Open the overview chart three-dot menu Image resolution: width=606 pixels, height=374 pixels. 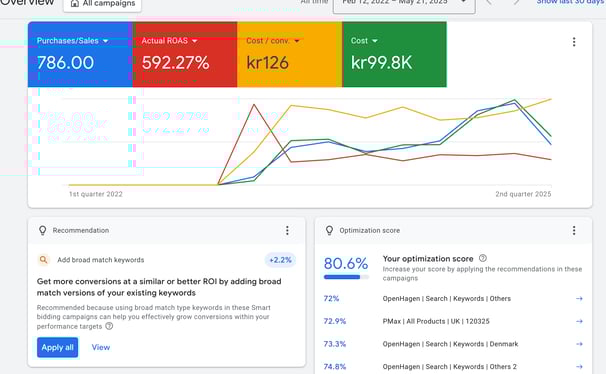point(574,42)
